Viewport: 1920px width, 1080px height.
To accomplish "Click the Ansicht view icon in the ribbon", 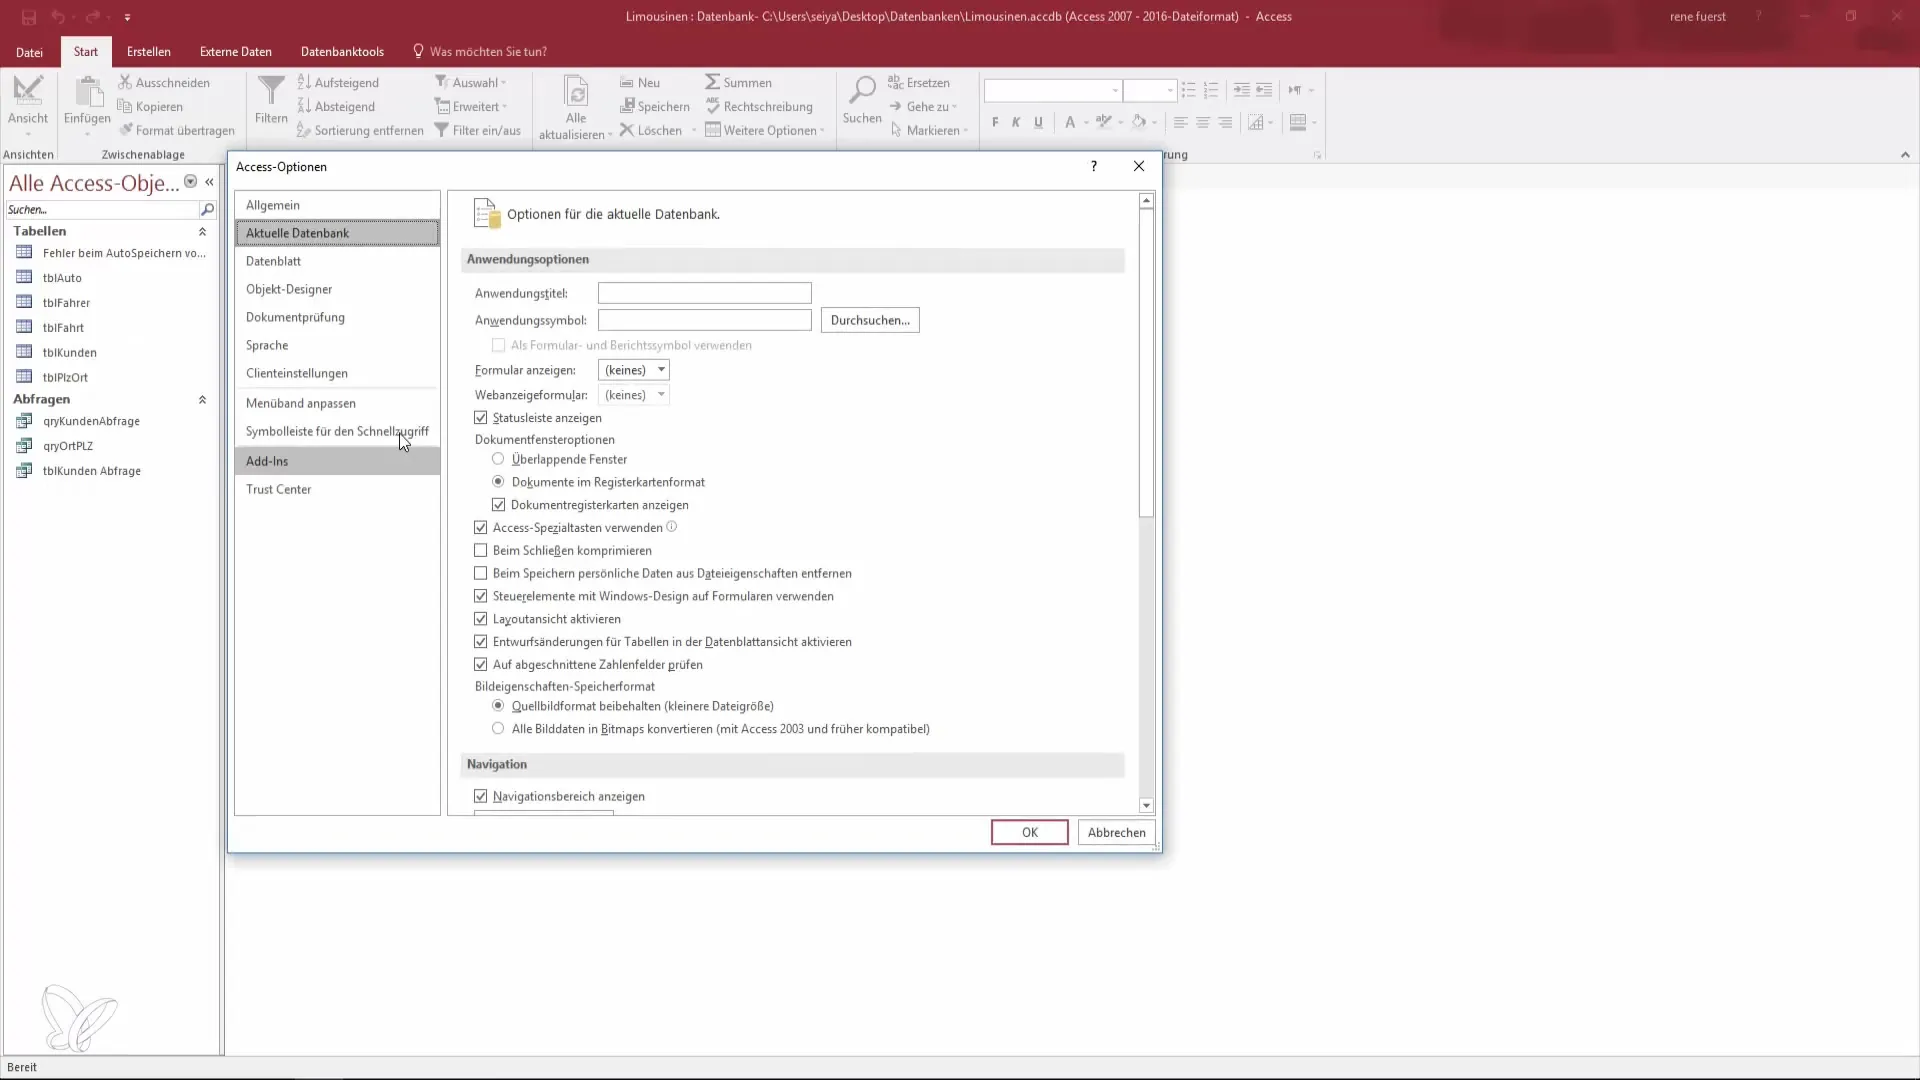I will click(28, 92).
